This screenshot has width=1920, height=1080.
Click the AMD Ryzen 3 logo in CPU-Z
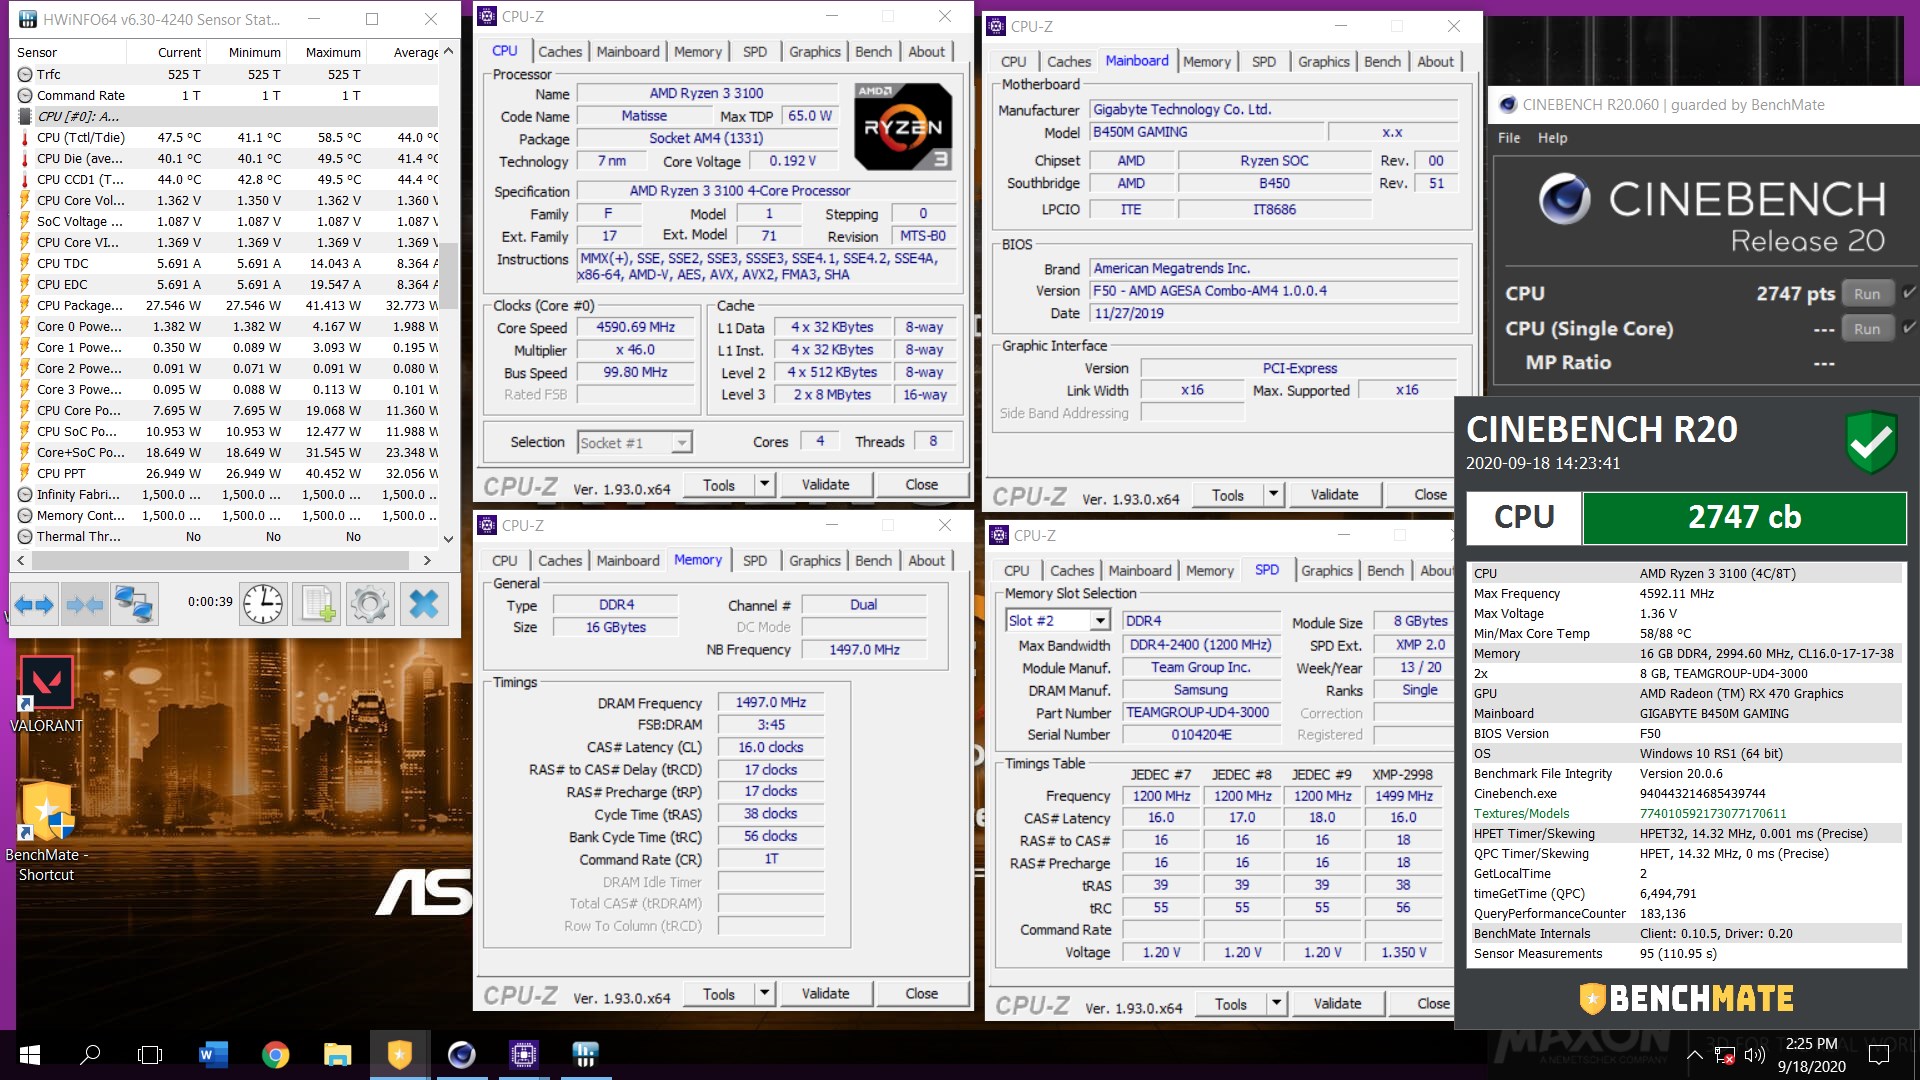tap(902, 126)
